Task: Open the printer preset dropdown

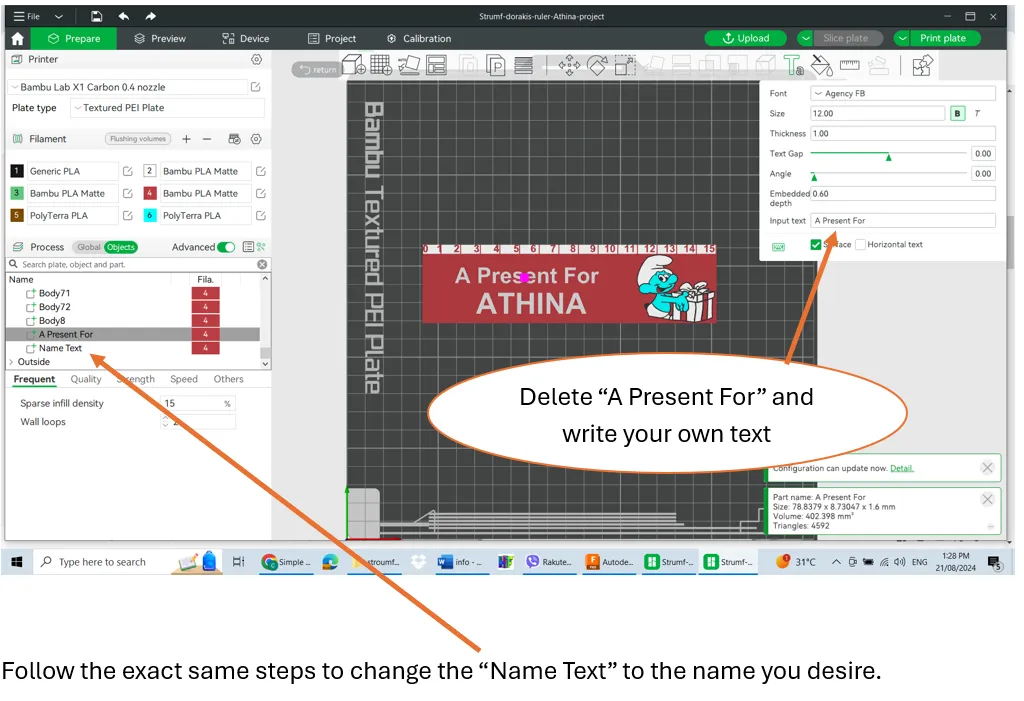Action: coord(128,87)
